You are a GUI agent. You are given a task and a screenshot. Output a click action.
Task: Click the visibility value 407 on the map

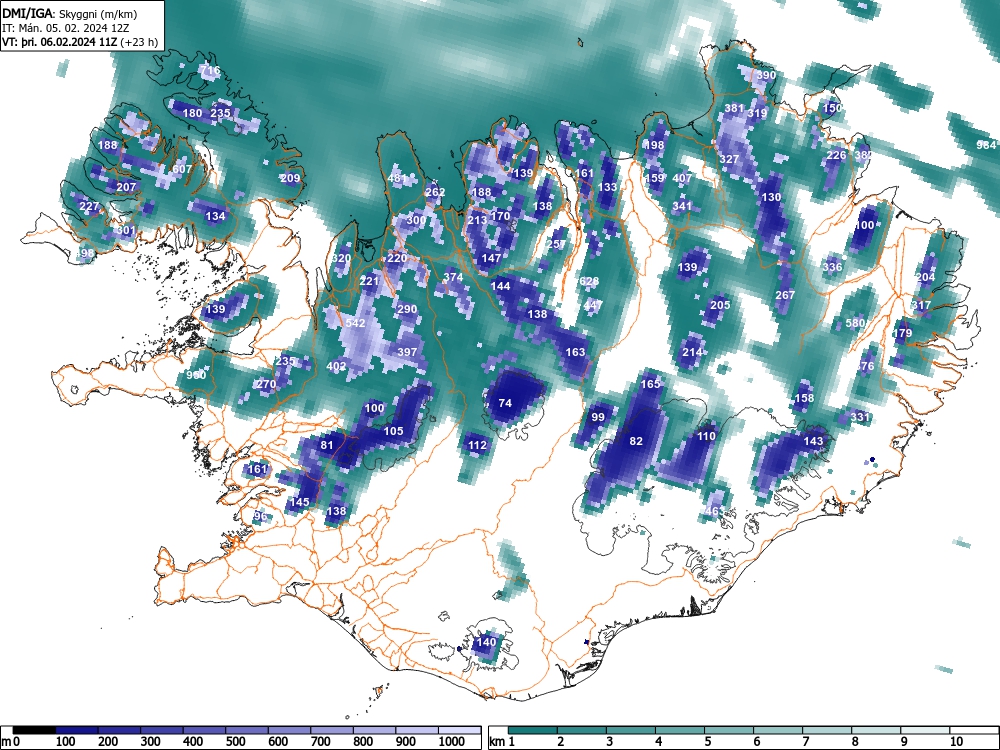click(x=682, y=178)
